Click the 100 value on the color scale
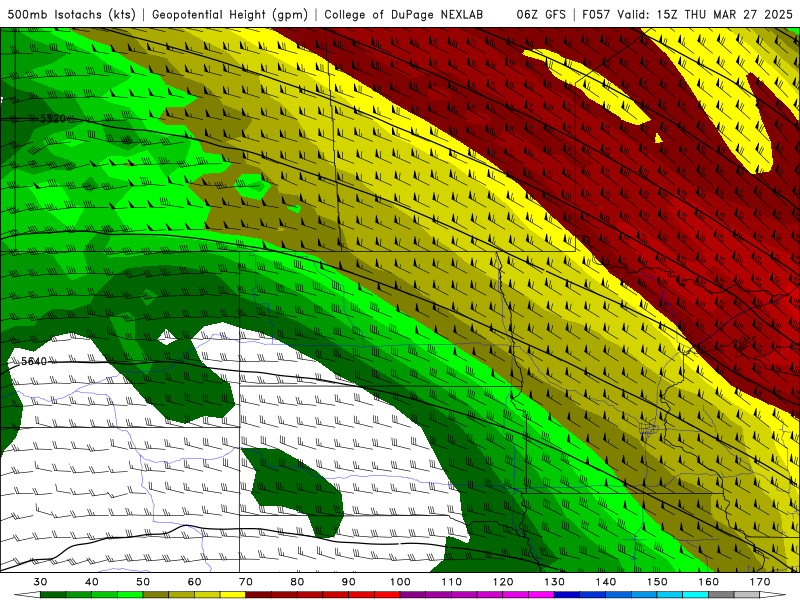Image resolution: width=800 pixels, height=600 pixels. point(400,582)
